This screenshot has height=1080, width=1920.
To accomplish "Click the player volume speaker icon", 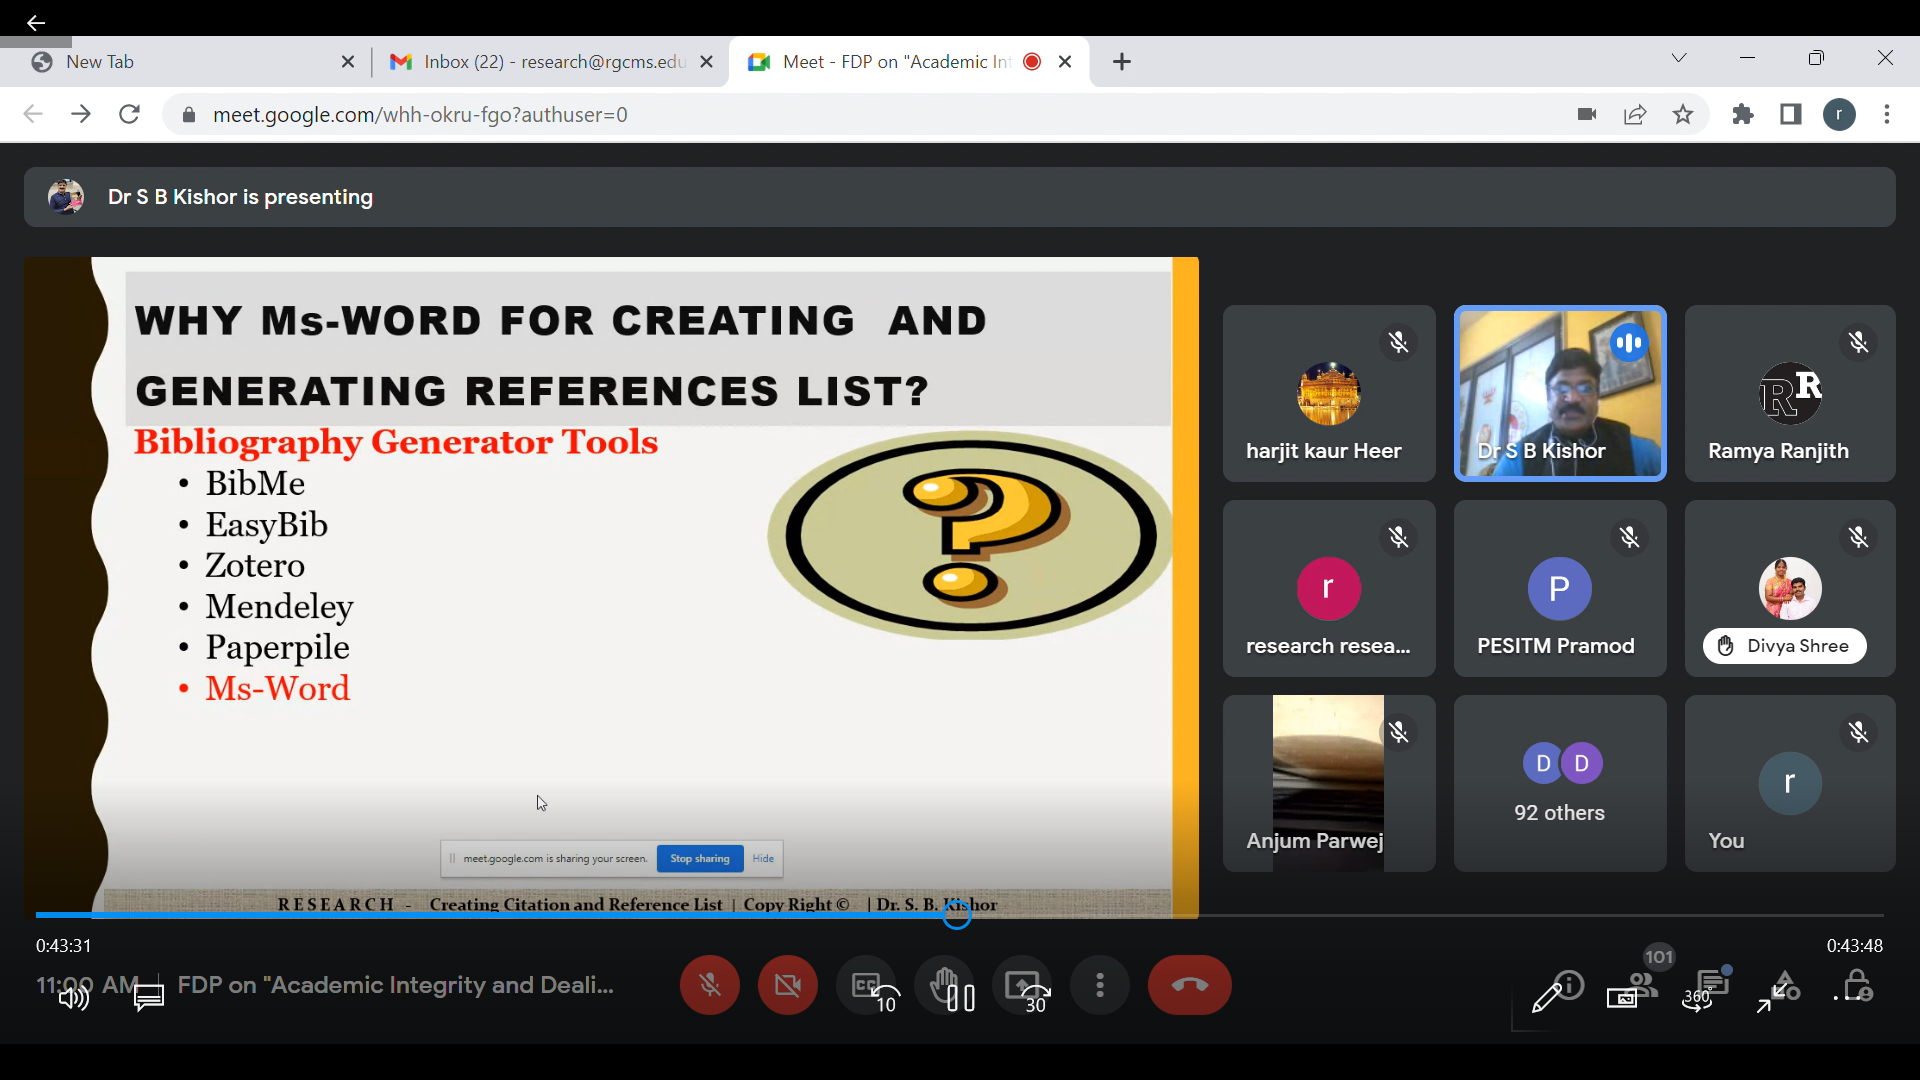I will tap(74, 998).
